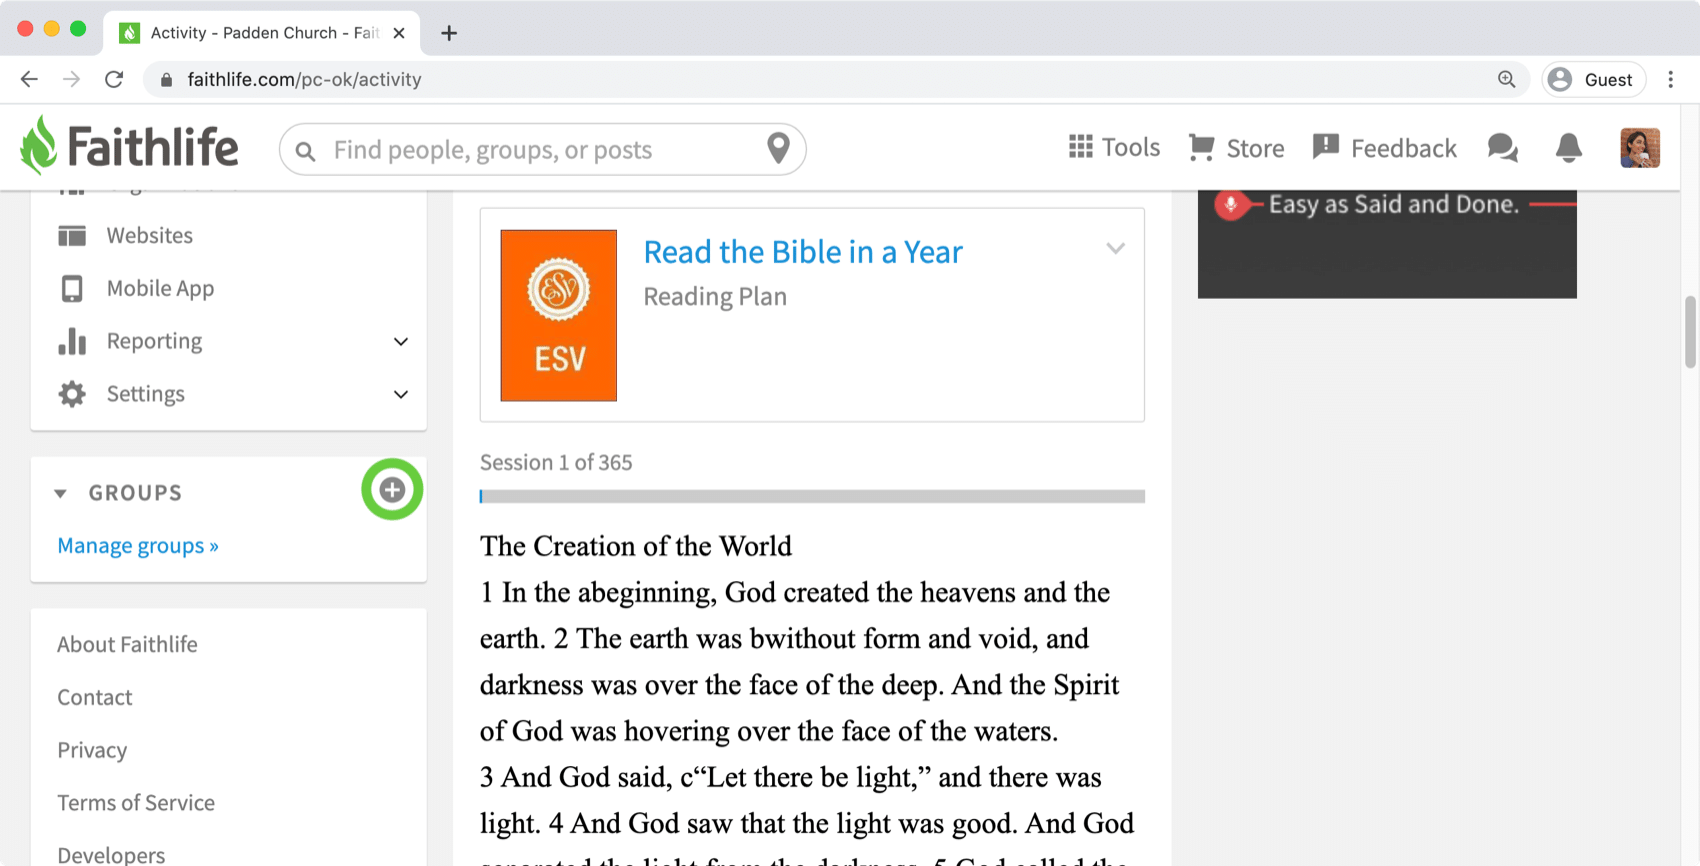Open the Manage groups link
This screenshot has height=866, width=1700.
pyautogui.click(x=138, y=545)
